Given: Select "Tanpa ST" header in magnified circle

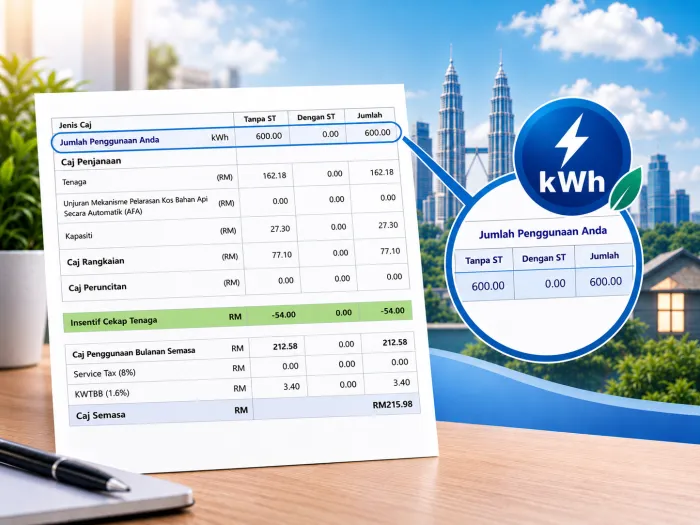Looking at the screenshot, I should point(483,260).
